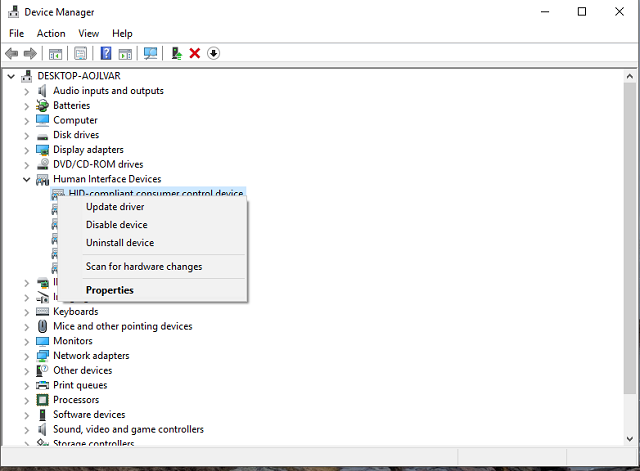
Task: Expand the Monitors category
Action: [27, 342]
